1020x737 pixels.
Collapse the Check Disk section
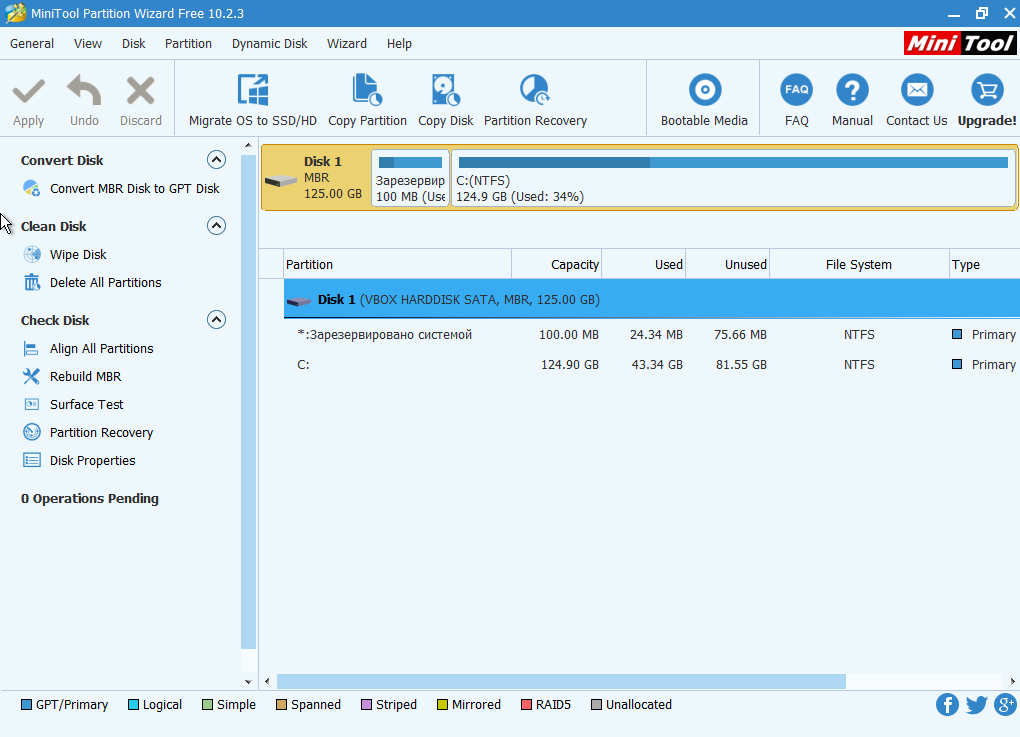(x=216, y=320)
